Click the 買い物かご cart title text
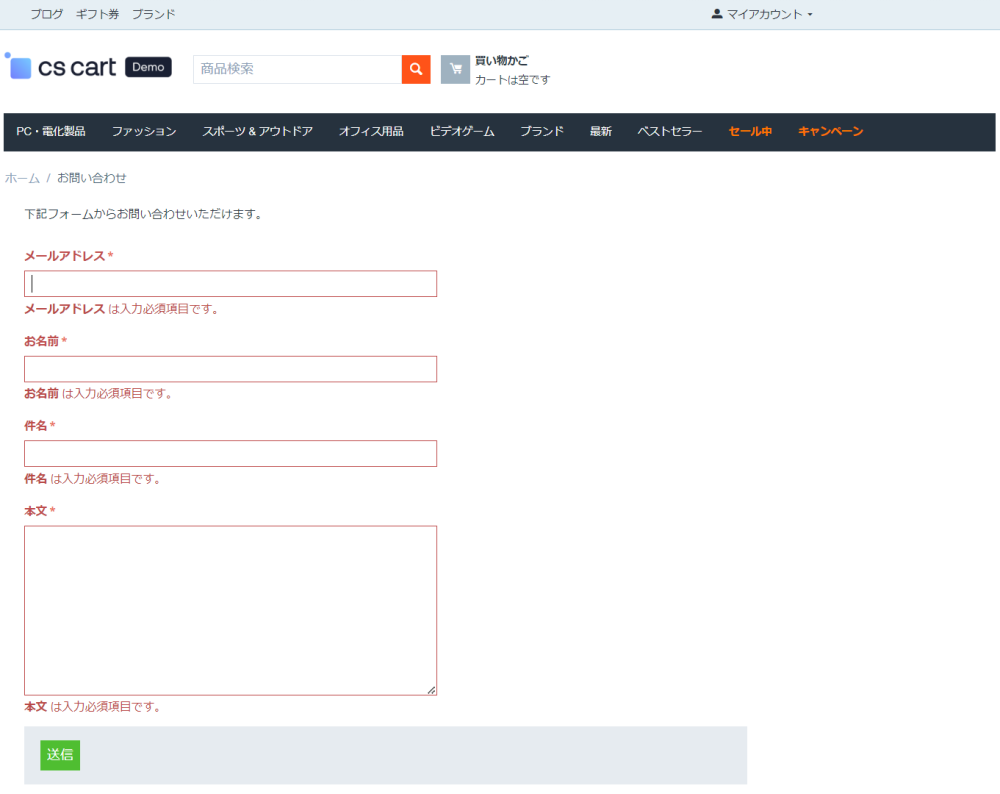This screenshot has width=1000, height=794. point(502,61)
